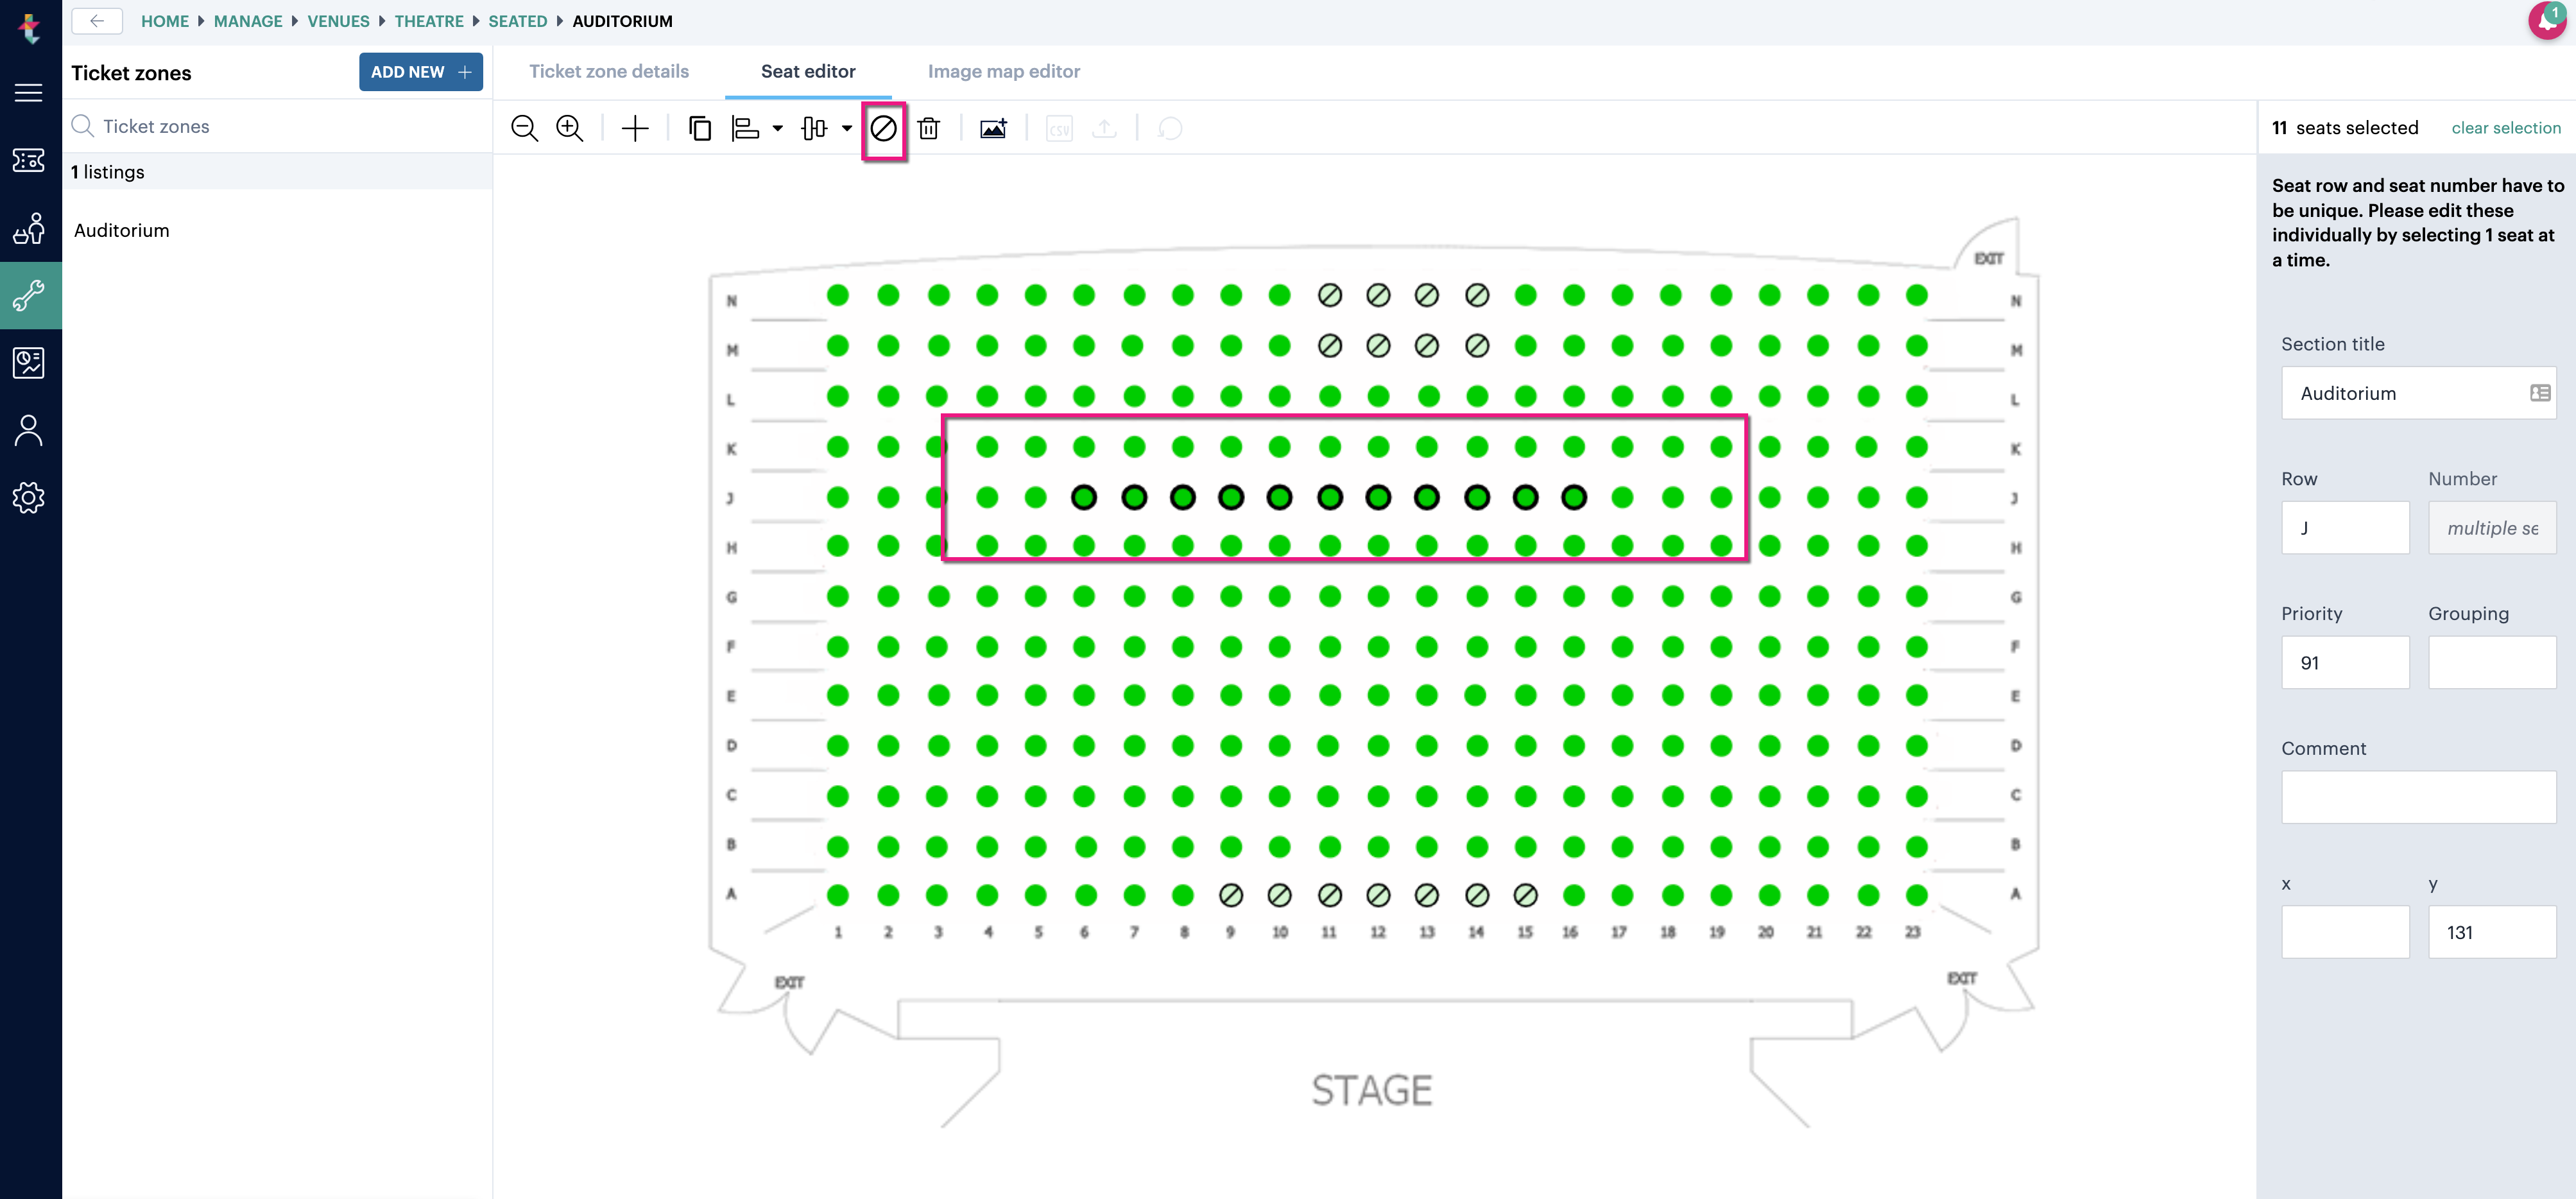Click the icon inside Section title field

(2540, 393)
